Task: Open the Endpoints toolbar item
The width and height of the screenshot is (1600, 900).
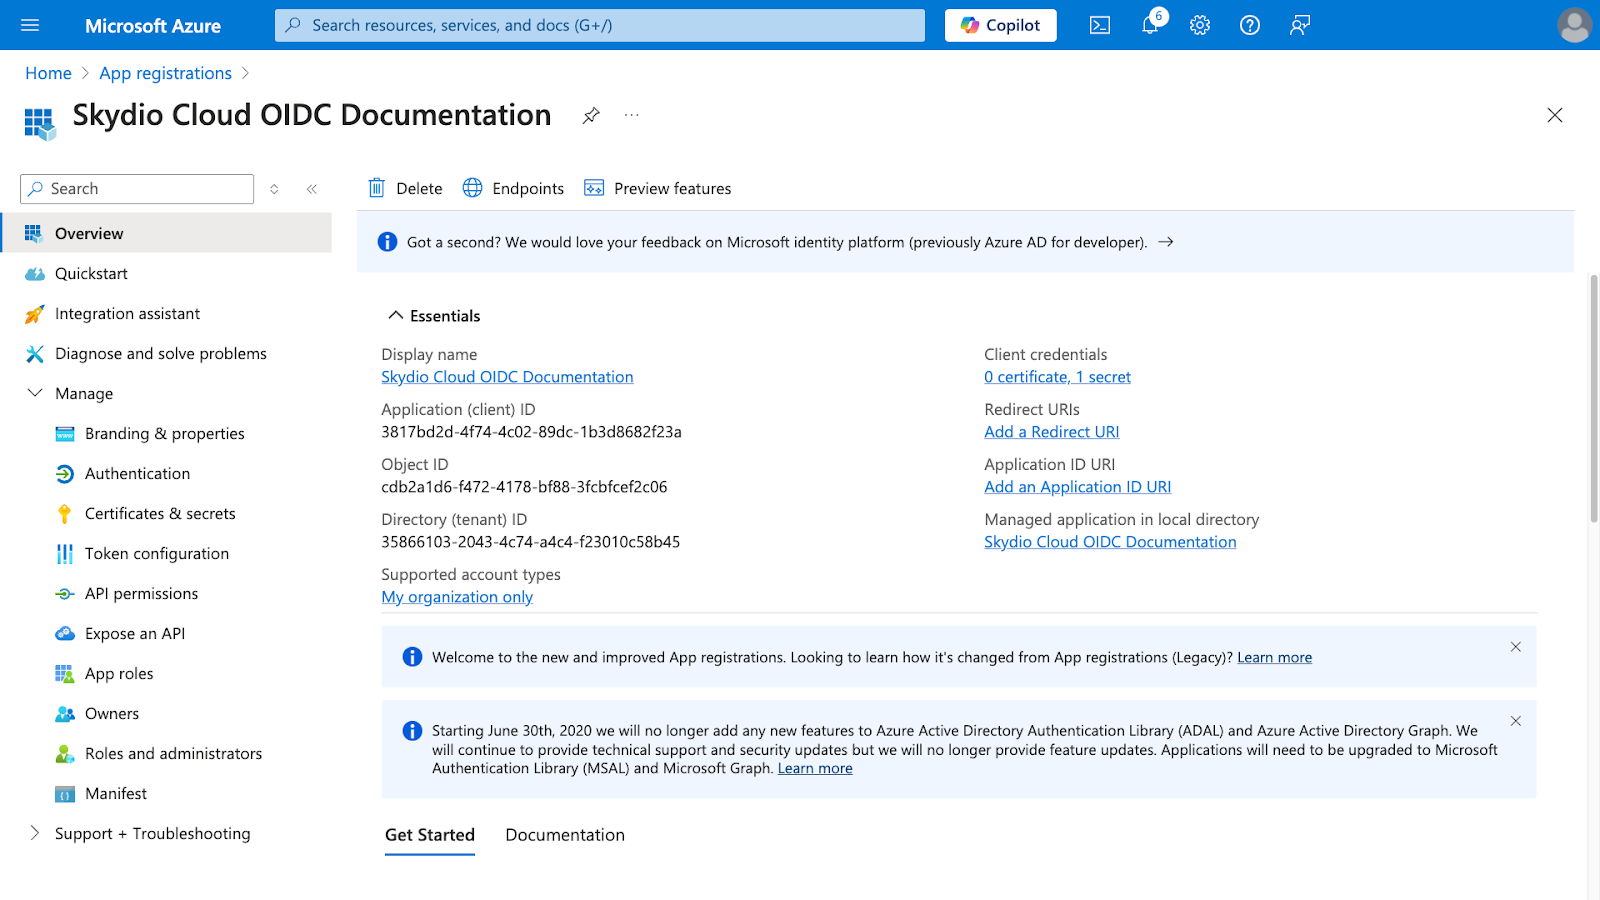Action: point(513,188)
